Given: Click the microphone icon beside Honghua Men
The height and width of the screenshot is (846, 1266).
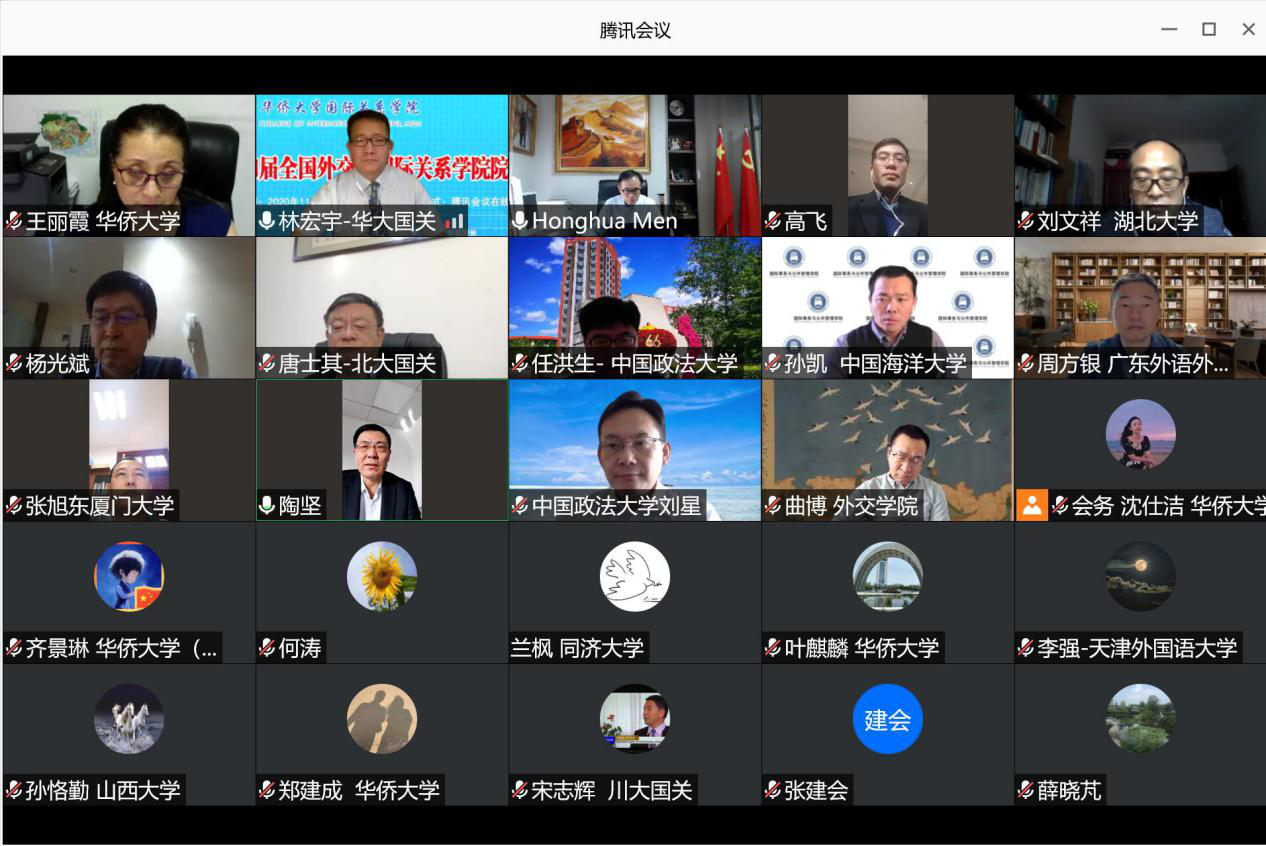Looking at the screenshot, I should 520,221.
